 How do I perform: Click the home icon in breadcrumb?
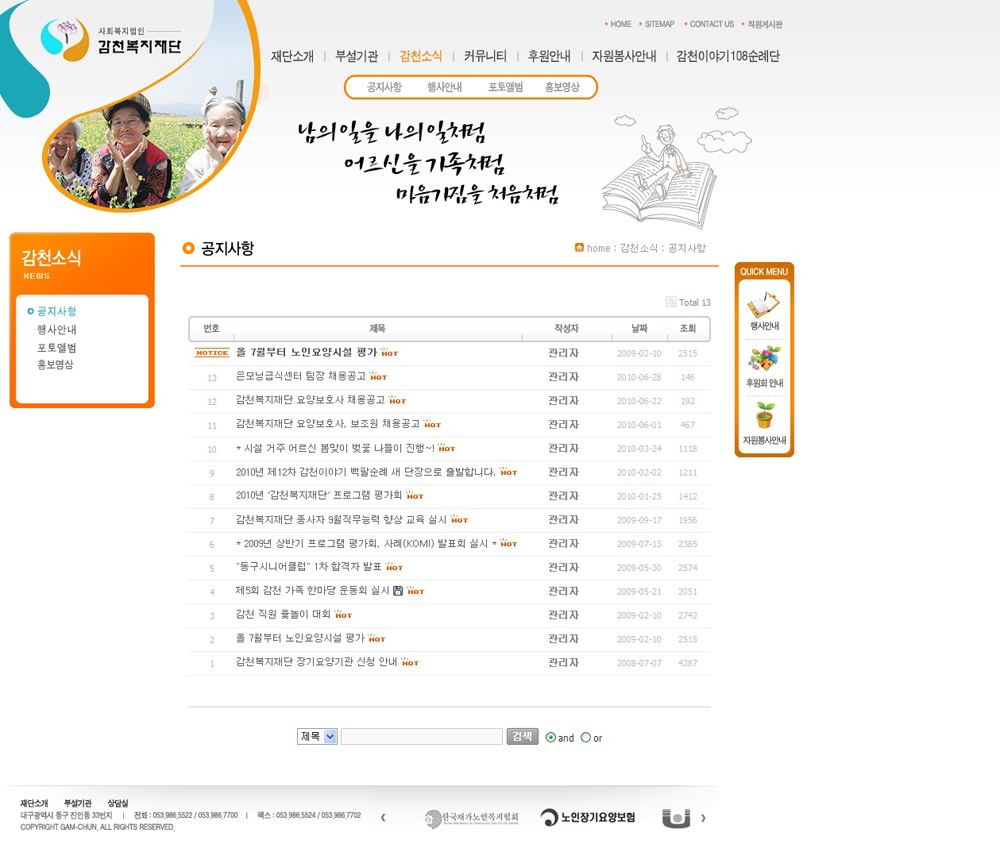579,247
